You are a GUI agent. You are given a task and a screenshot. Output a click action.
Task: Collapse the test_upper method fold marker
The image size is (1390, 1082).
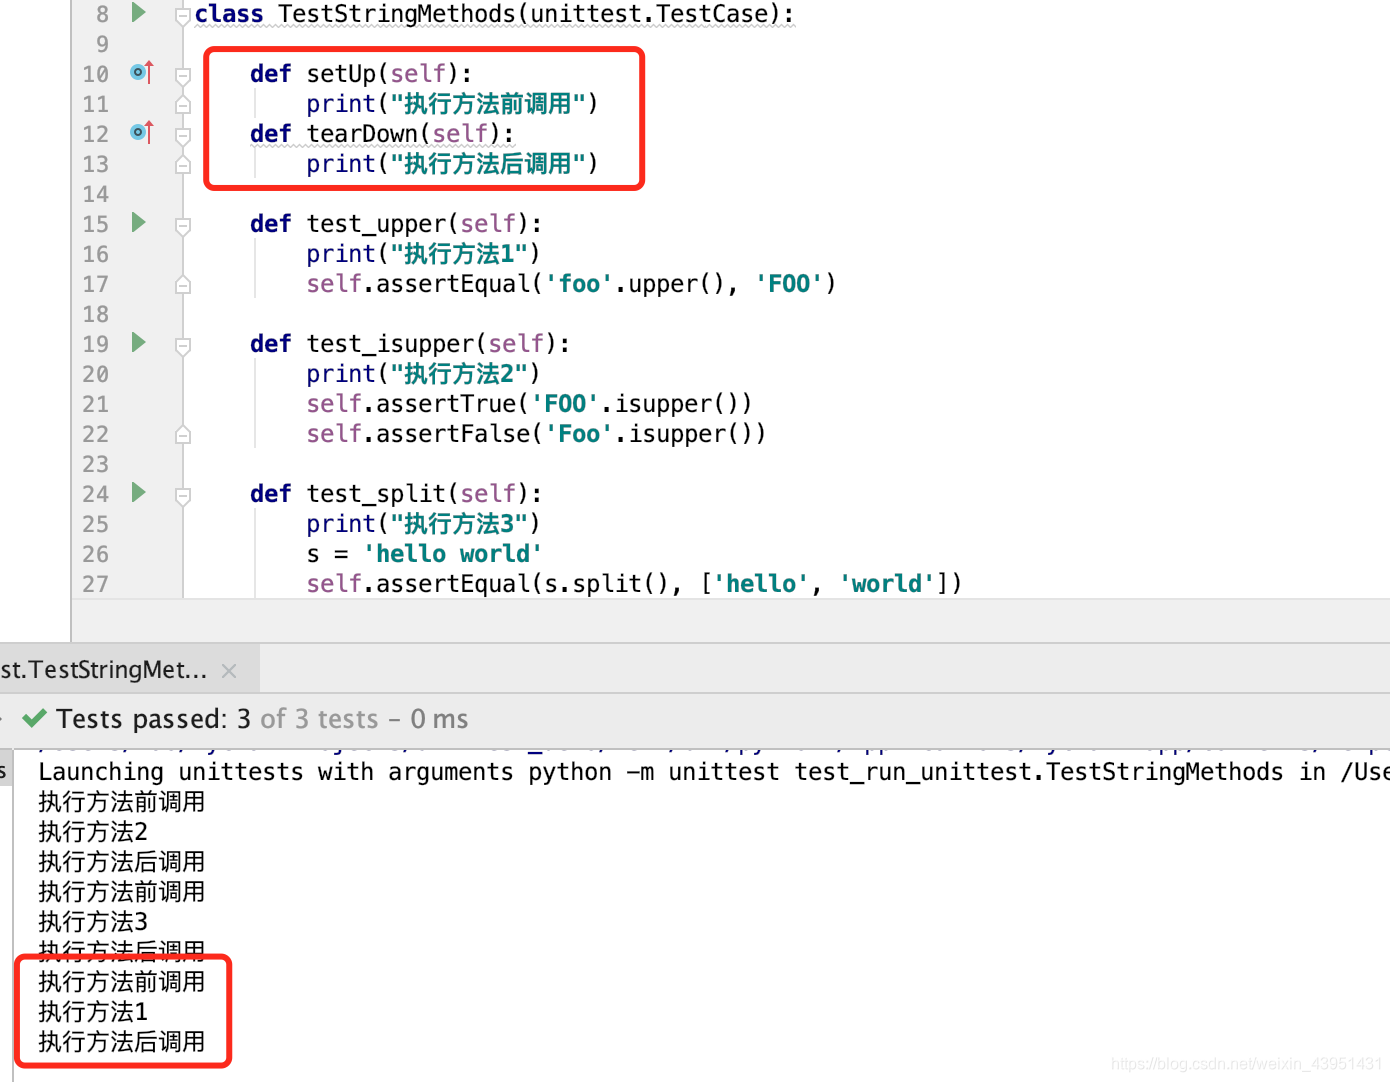click(x=183, y=226)
